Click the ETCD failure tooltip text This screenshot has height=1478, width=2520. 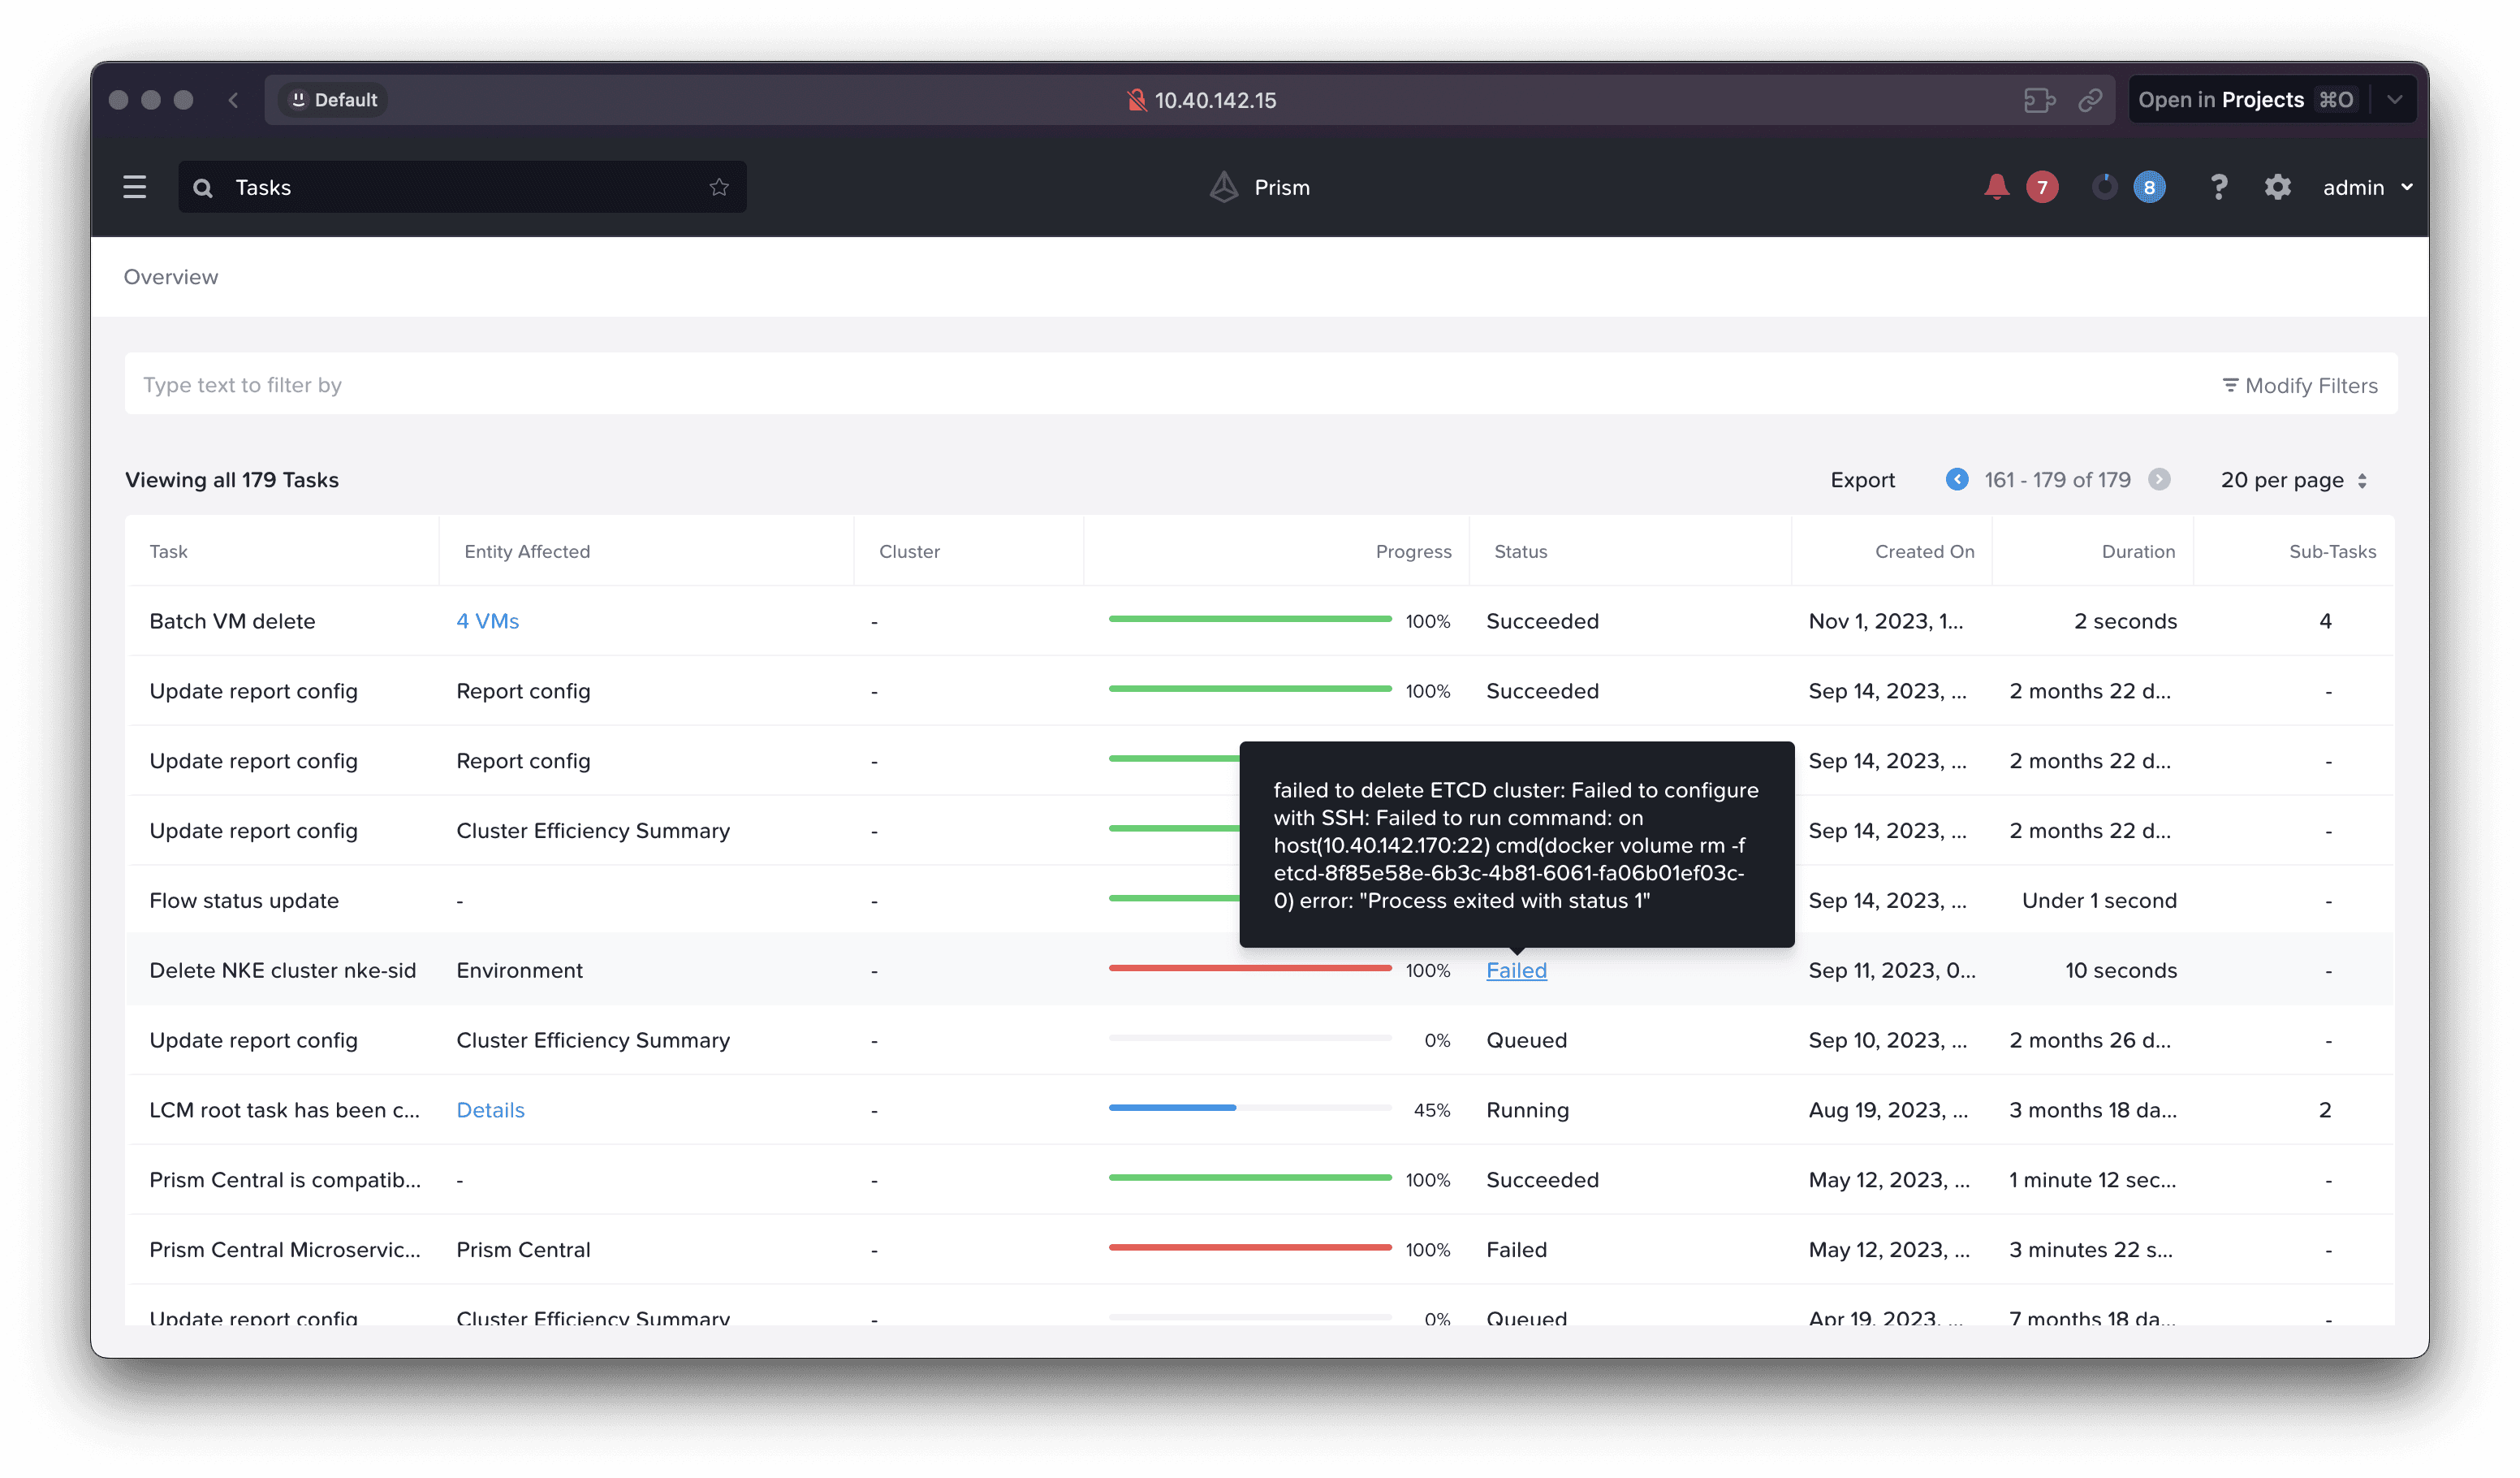(1516, 845)
